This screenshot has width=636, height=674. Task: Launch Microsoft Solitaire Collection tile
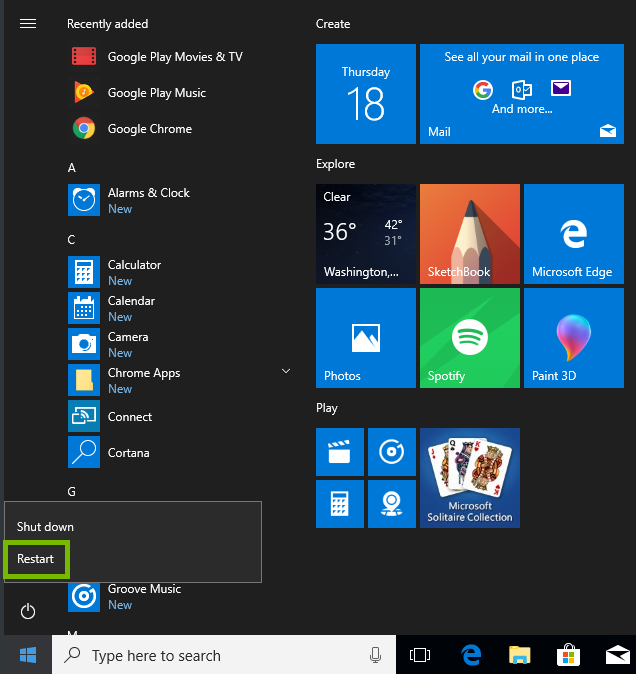(470, 478)
